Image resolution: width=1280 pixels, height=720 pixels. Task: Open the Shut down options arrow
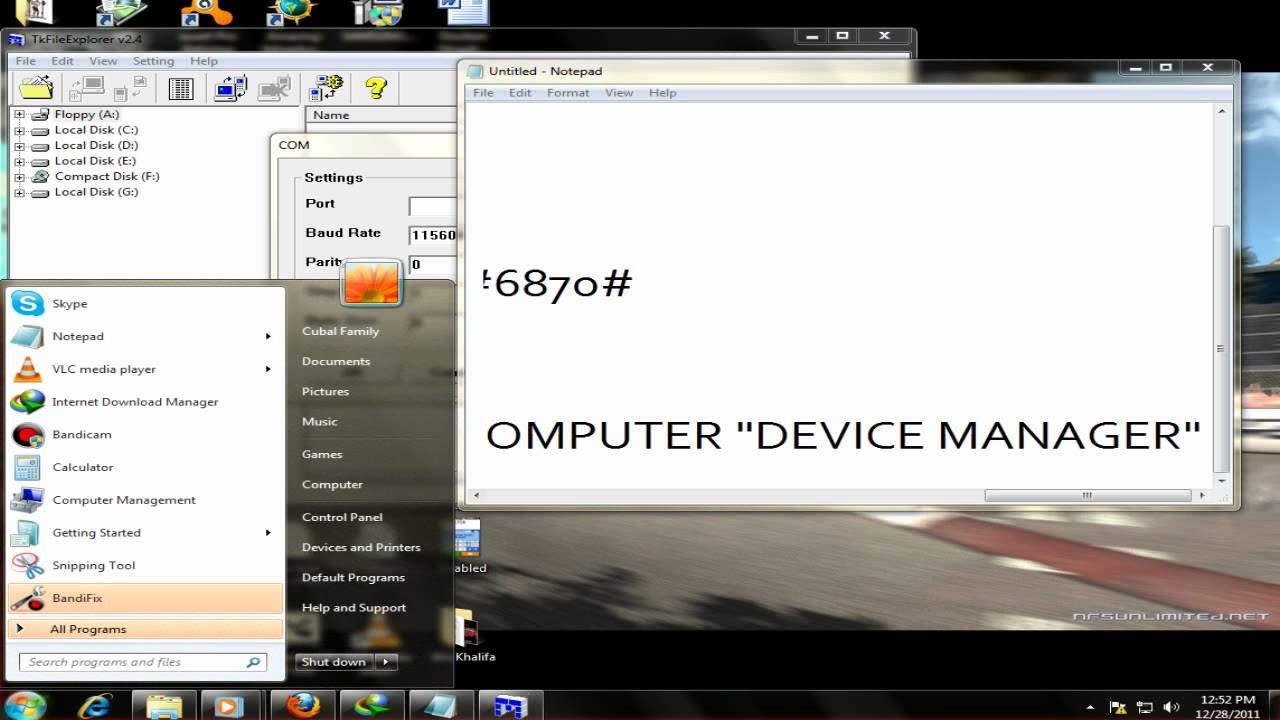[386, 662]
